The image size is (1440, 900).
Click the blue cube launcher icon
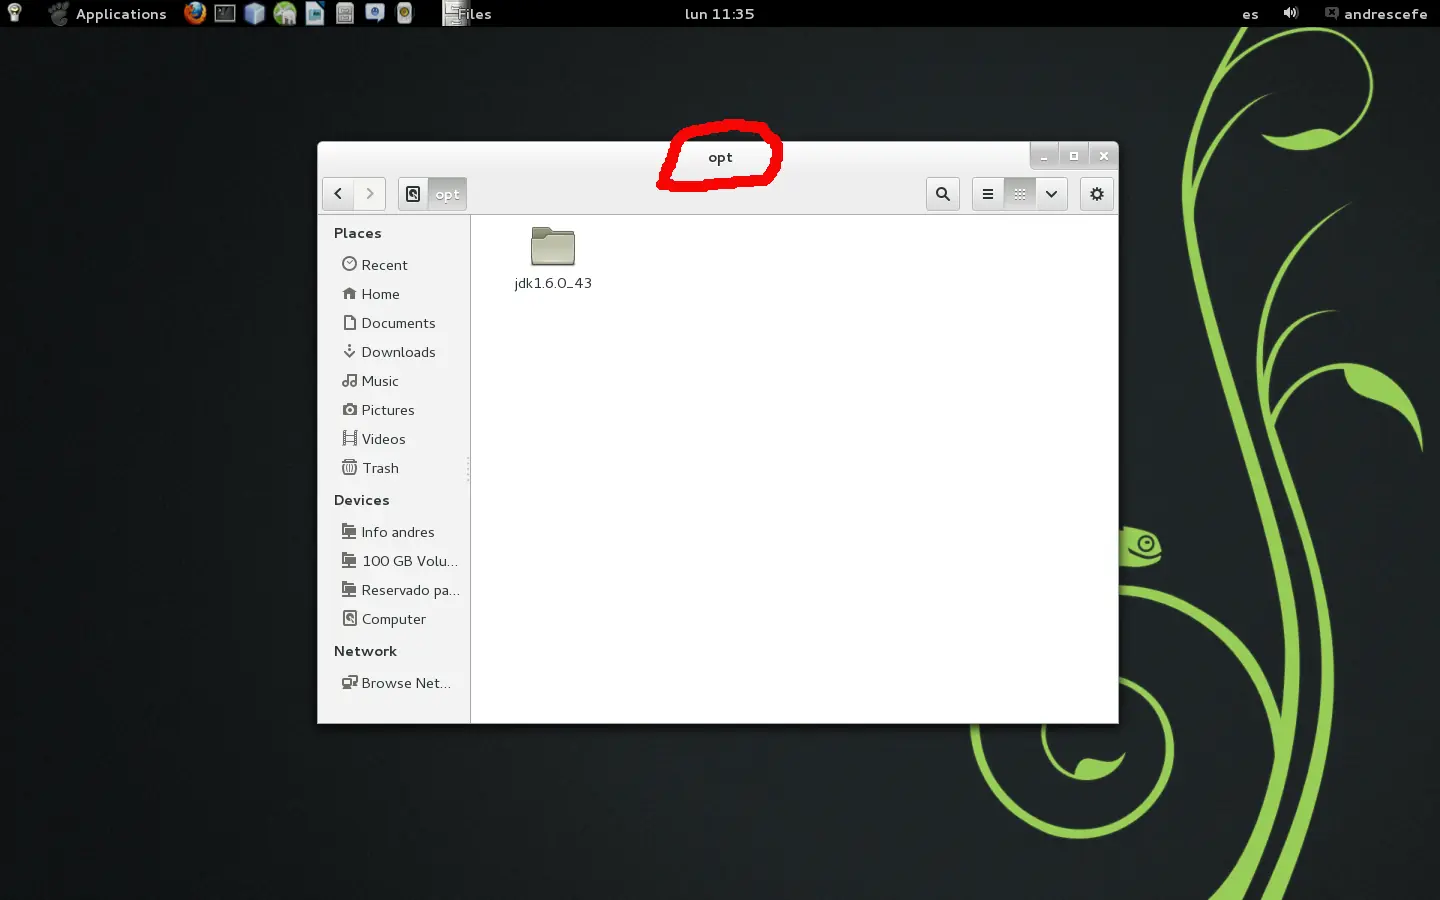255,13
